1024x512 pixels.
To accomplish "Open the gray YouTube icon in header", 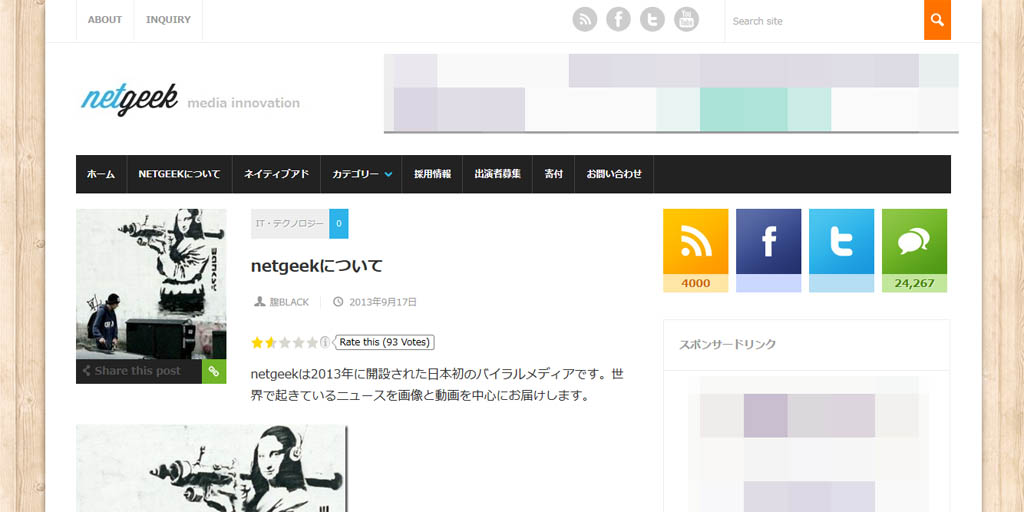I will 686,20.
